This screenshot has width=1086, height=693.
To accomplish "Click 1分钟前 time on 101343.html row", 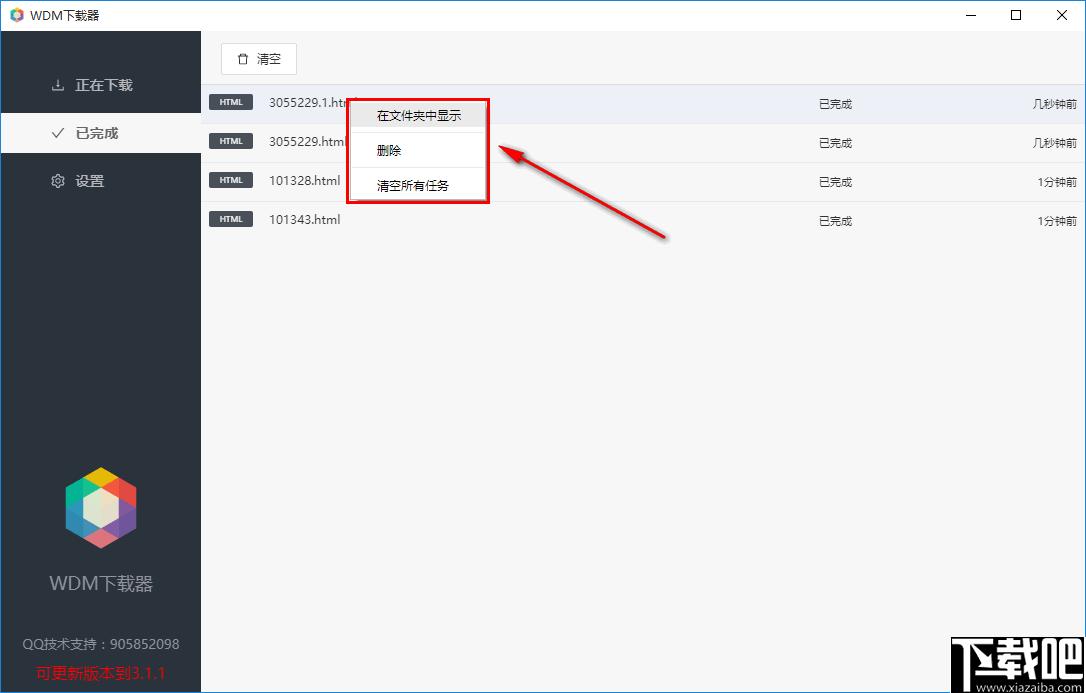I will click(1057, 222).
